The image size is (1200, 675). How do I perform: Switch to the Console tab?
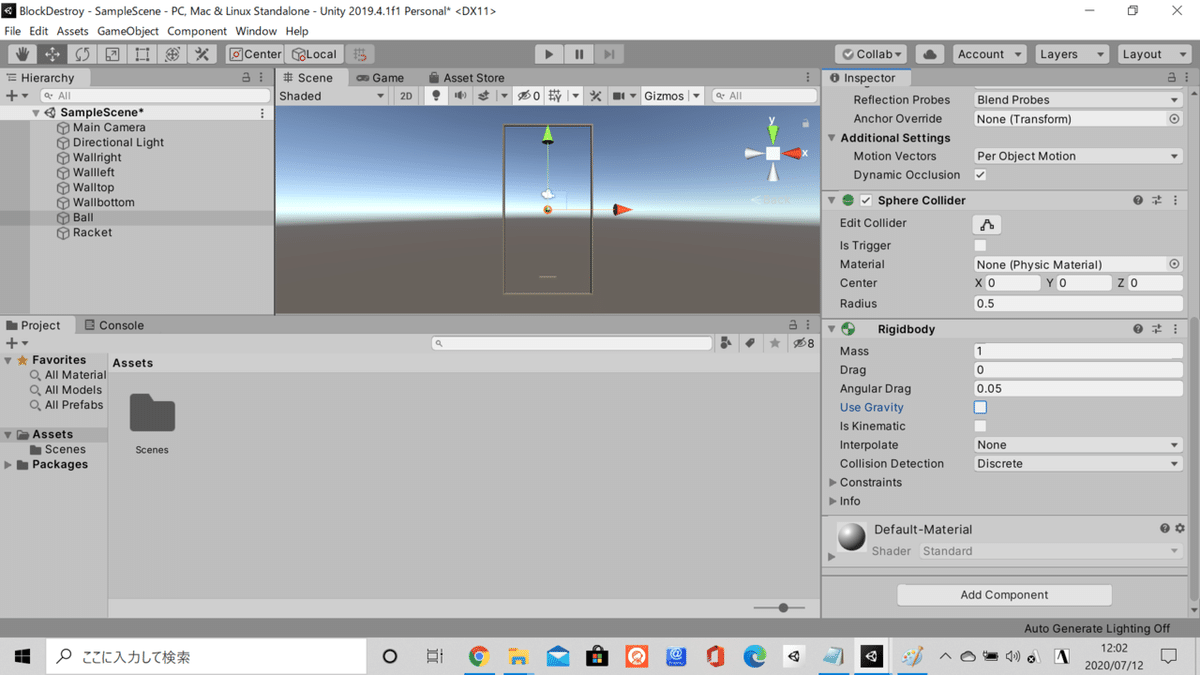113,325
